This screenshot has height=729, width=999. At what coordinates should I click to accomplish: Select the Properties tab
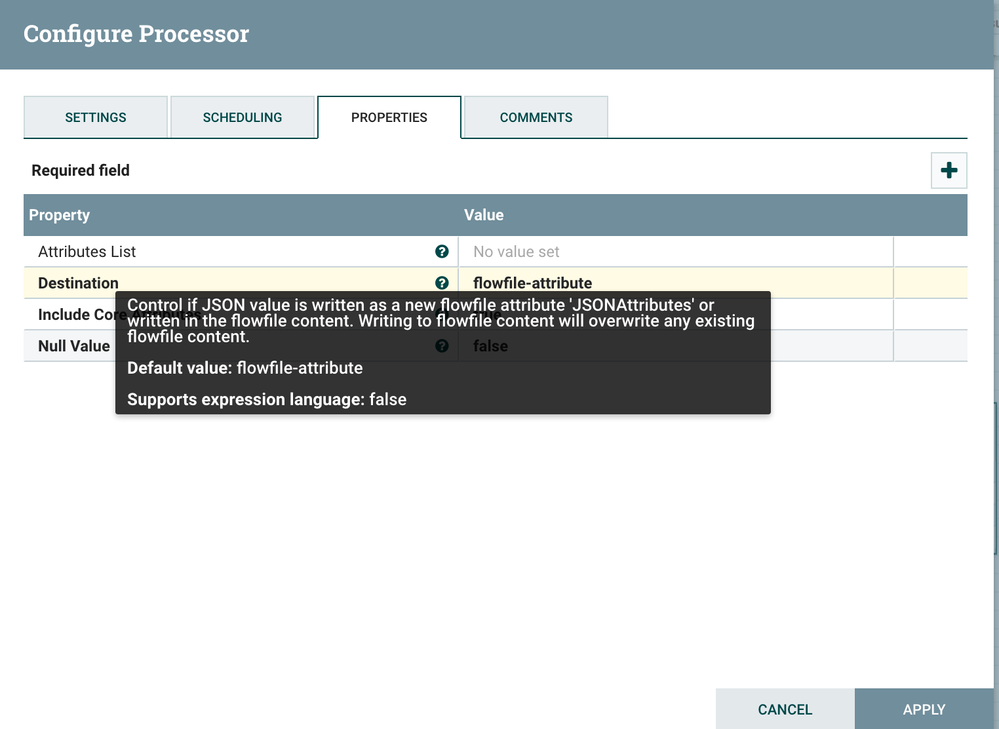click(x=389, y=117)
